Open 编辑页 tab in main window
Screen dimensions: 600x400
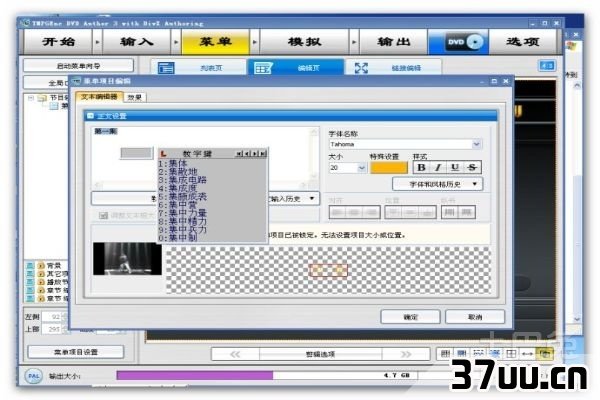point(296,68)
